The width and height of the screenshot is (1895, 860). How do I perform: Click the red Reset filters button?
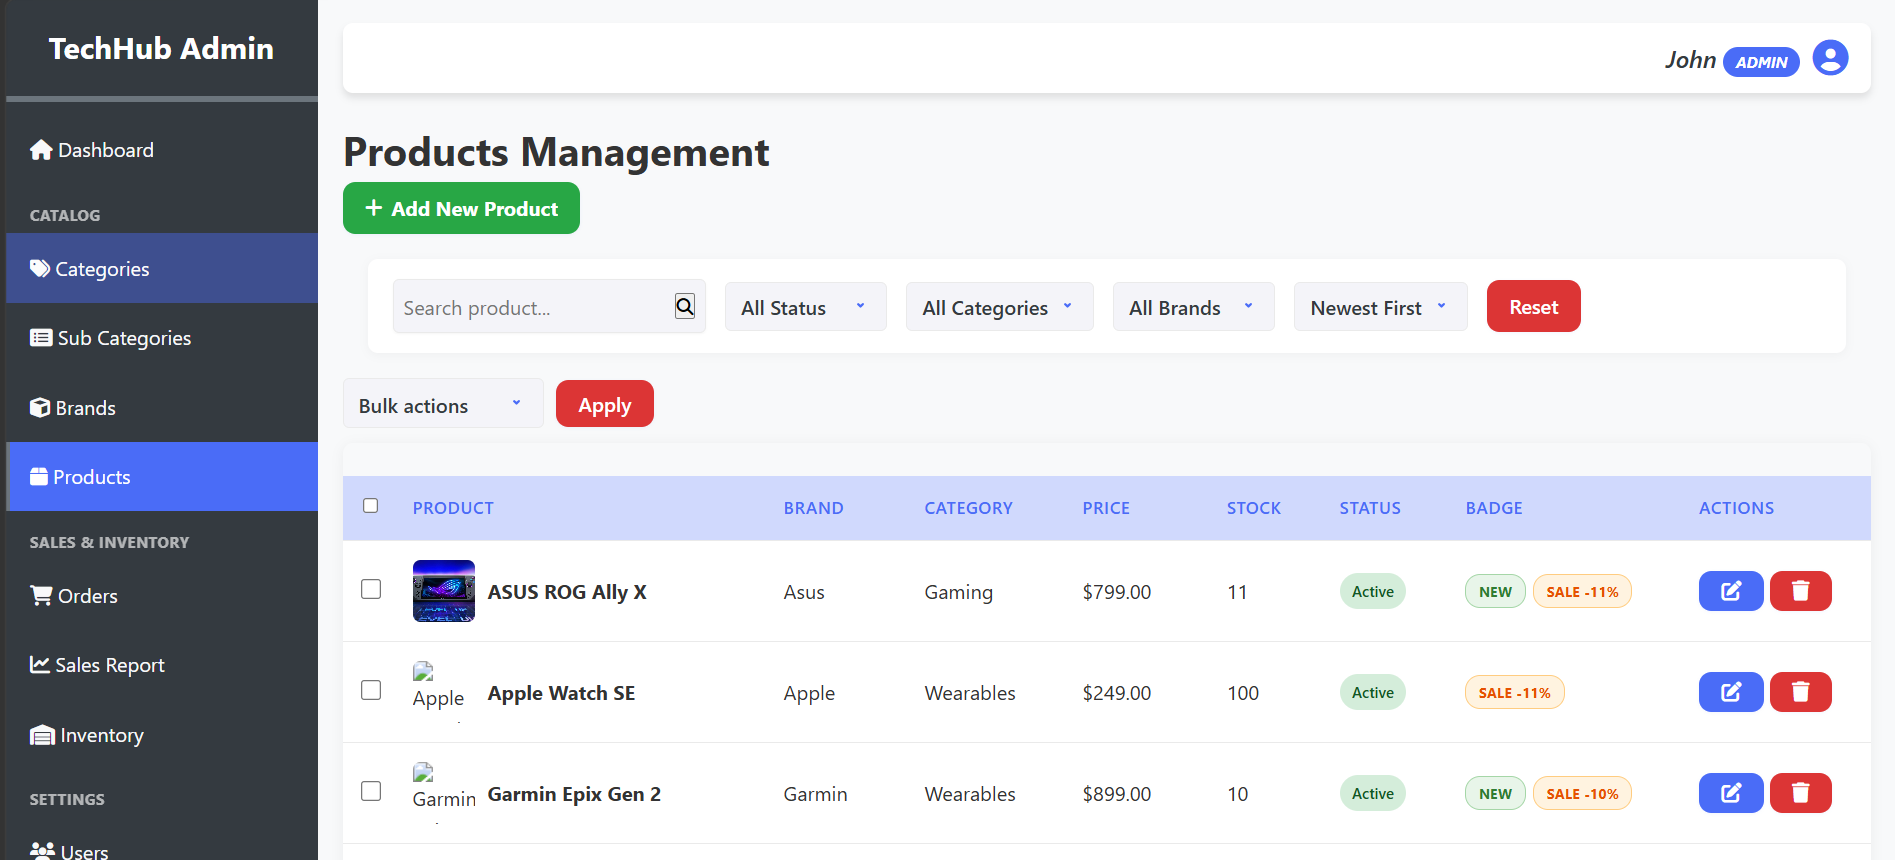click(x=1533, y=306)
